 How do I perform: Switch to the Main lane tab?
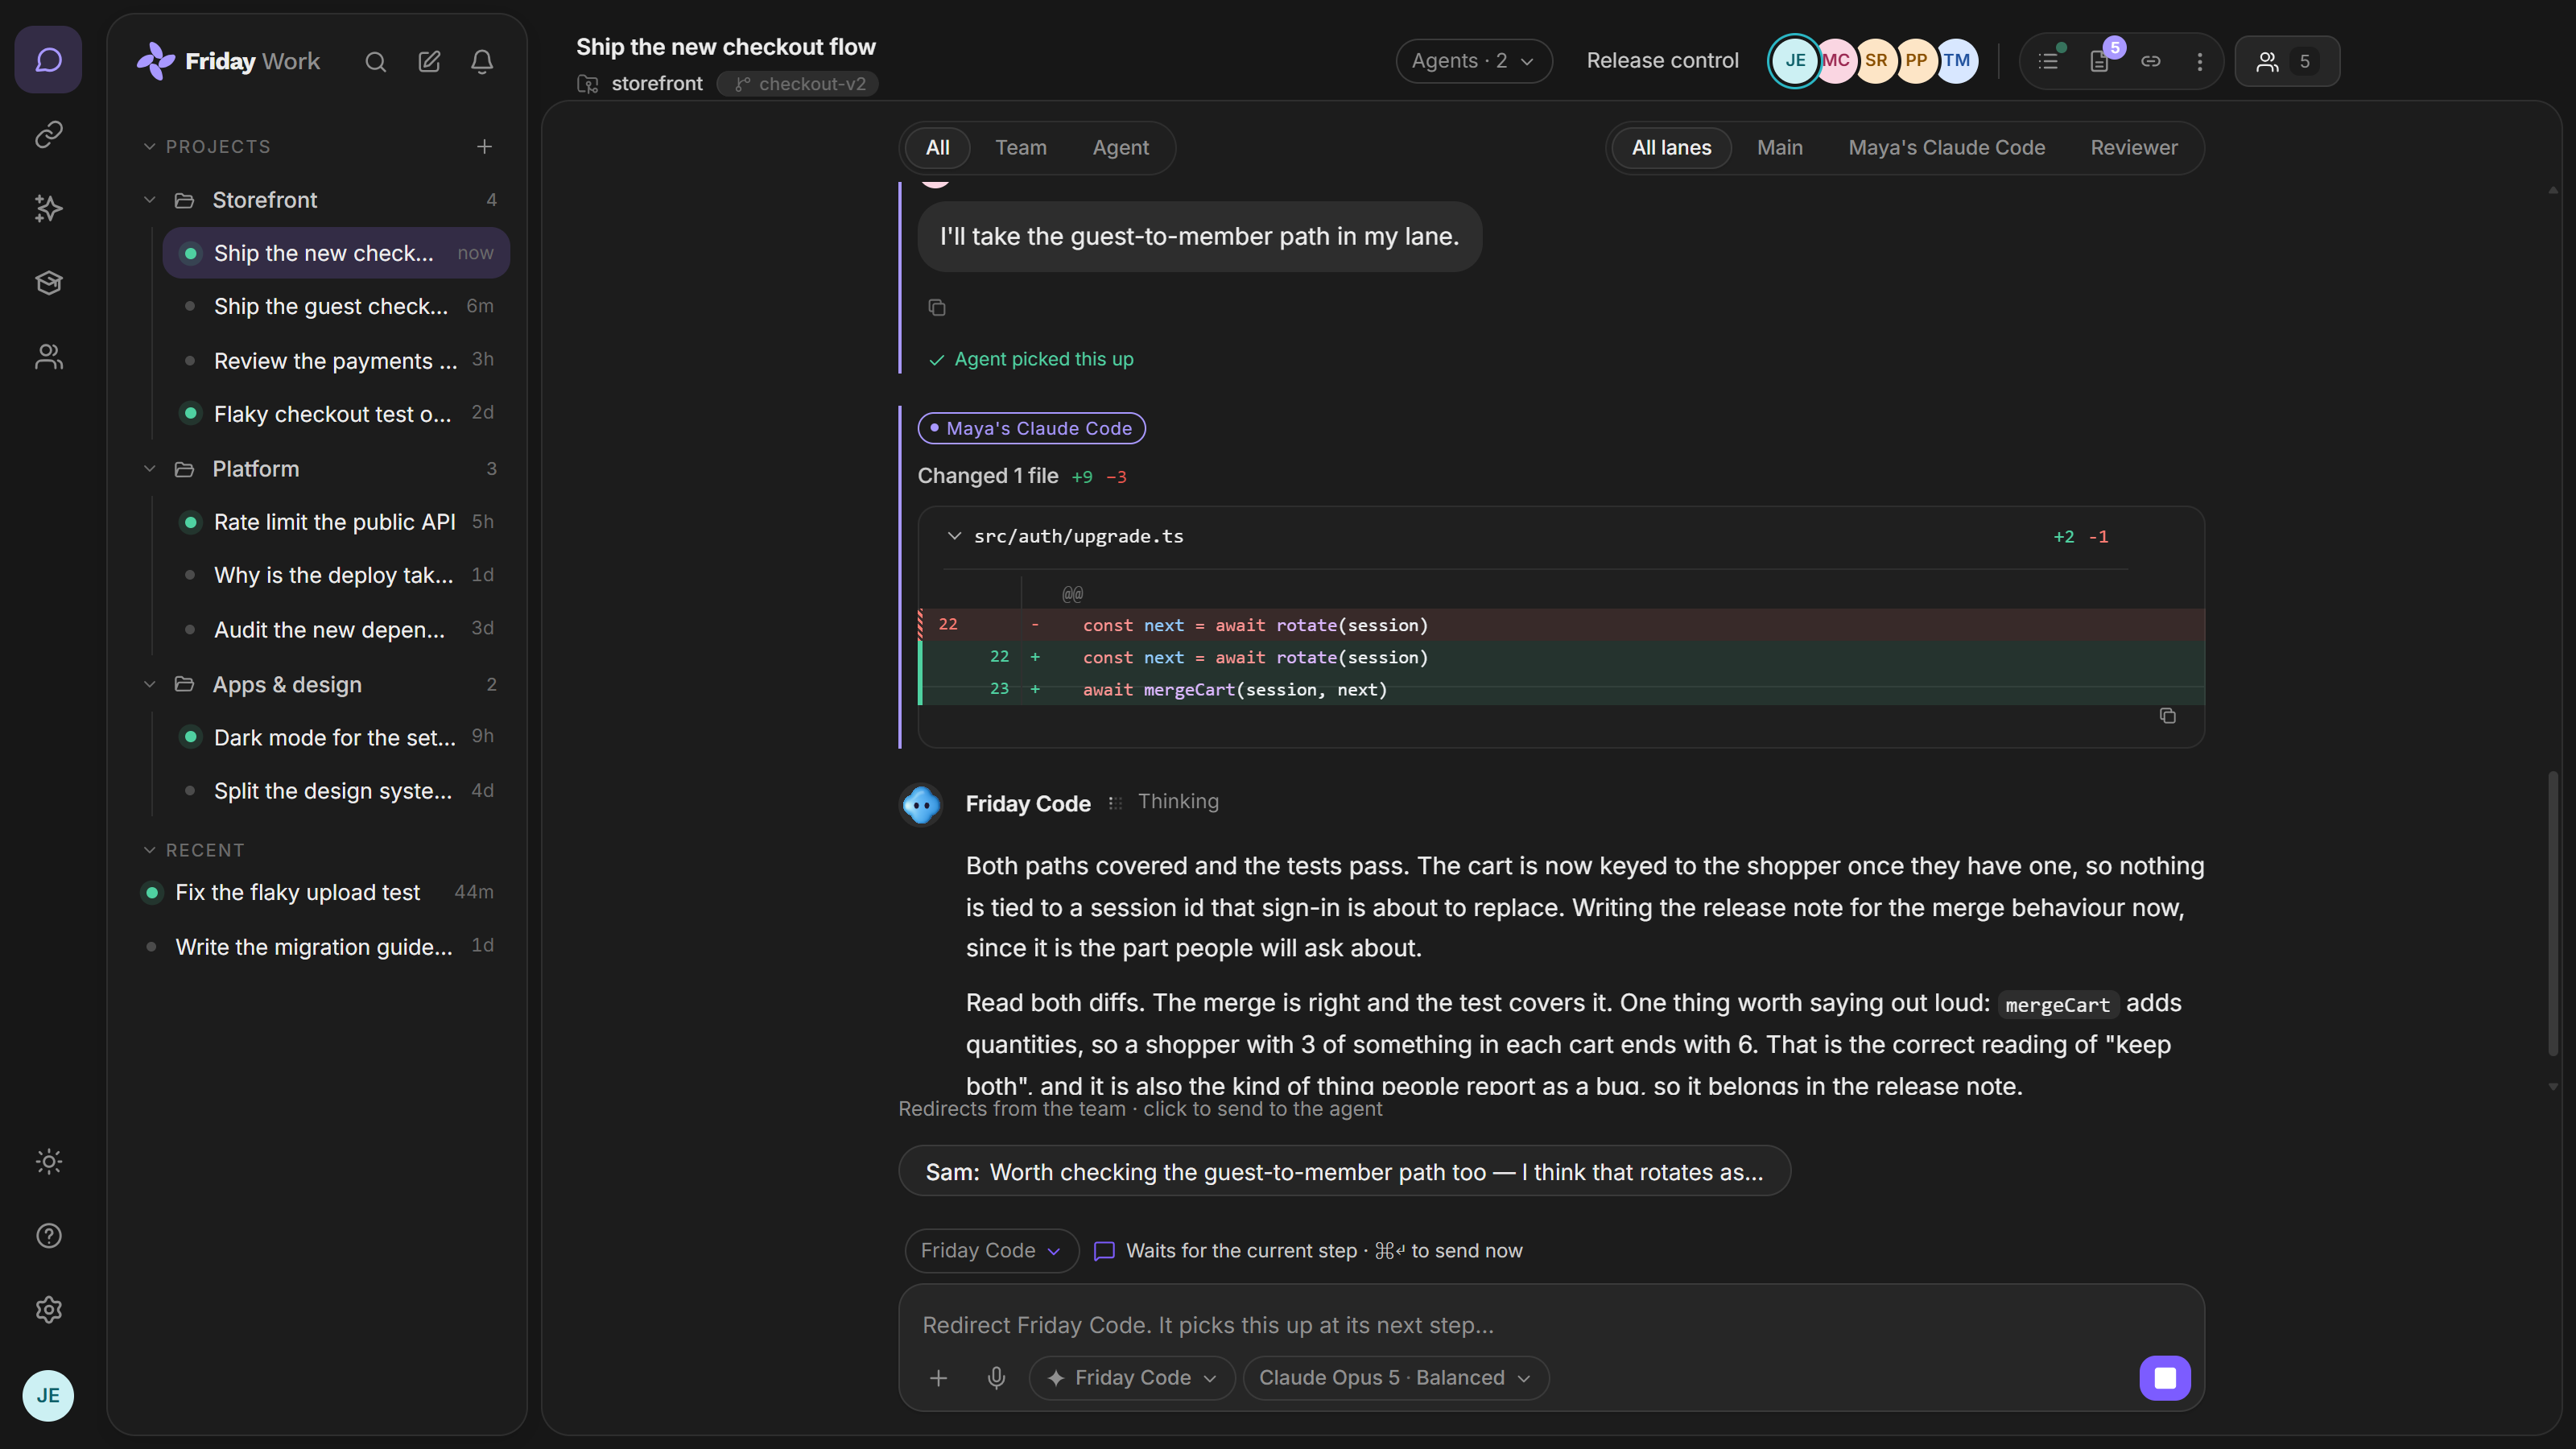coord(1780,148)
